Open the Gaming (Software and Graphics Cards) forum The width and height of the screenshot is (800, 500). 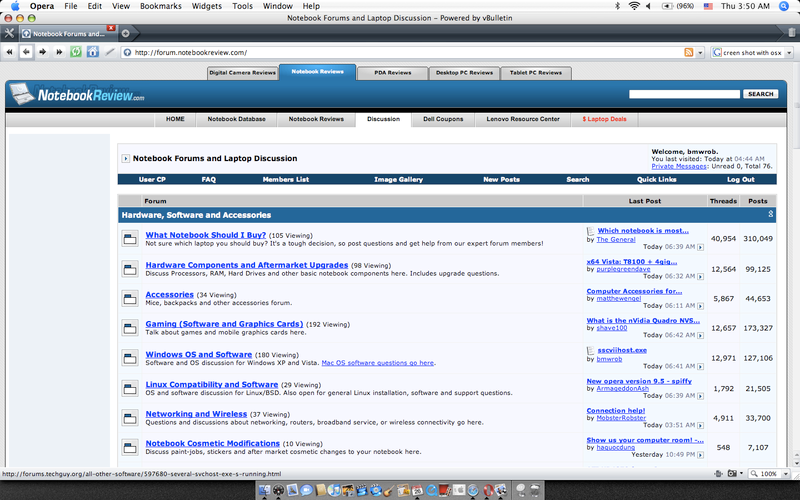(224, 324)
